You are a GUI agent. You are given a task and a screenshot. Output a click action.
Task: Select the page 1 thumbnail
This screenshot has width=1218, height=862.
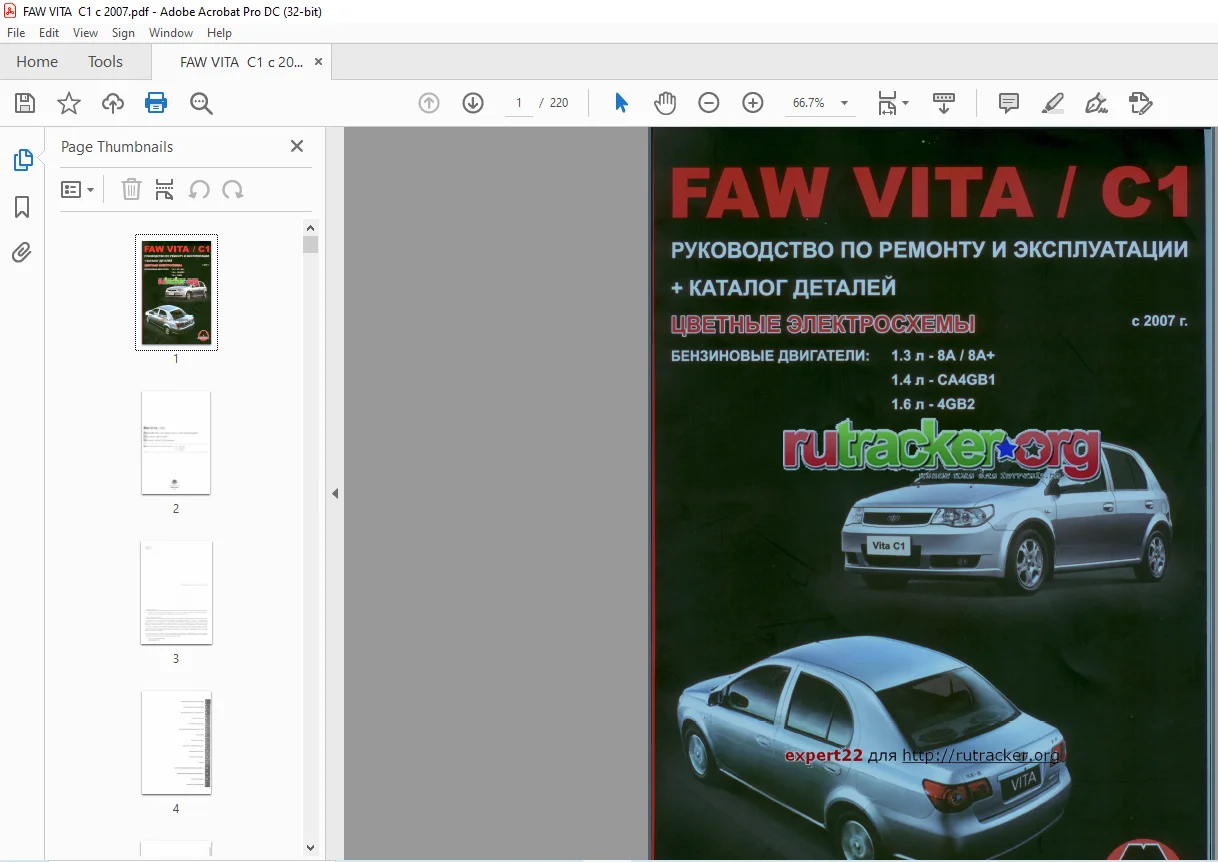[x=176, y=292]
